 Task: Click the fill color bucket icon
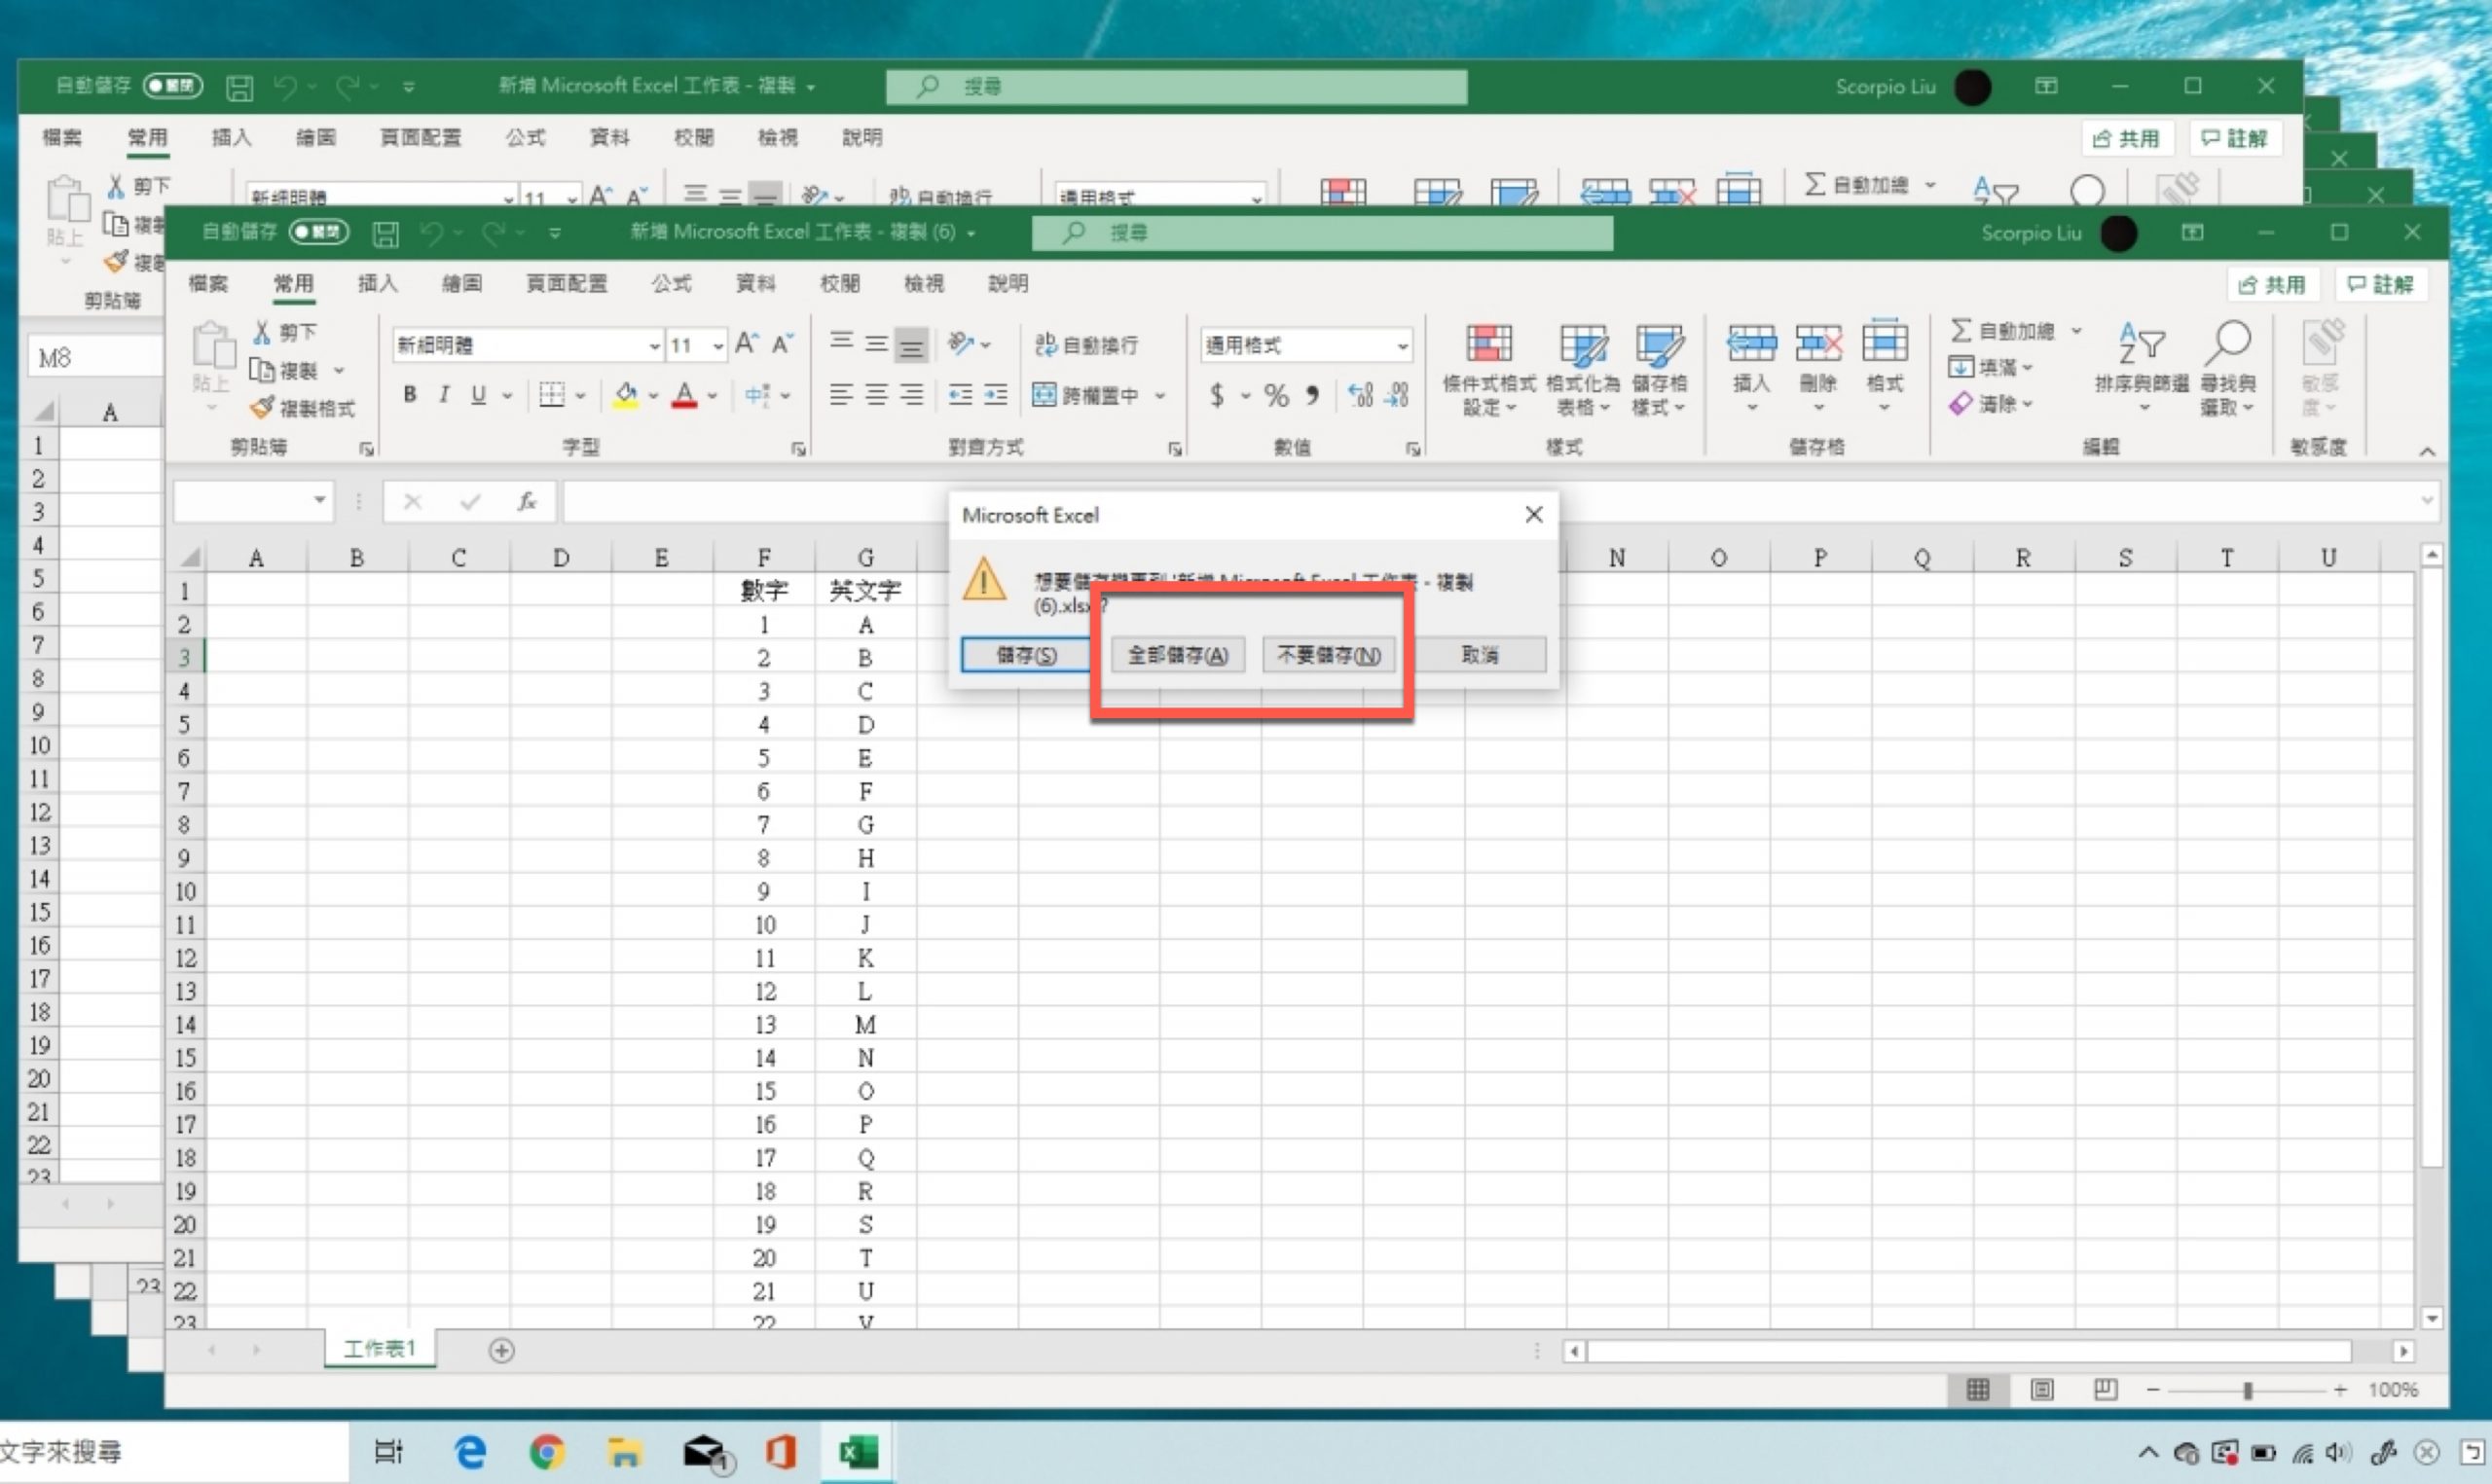pos(626,395)
